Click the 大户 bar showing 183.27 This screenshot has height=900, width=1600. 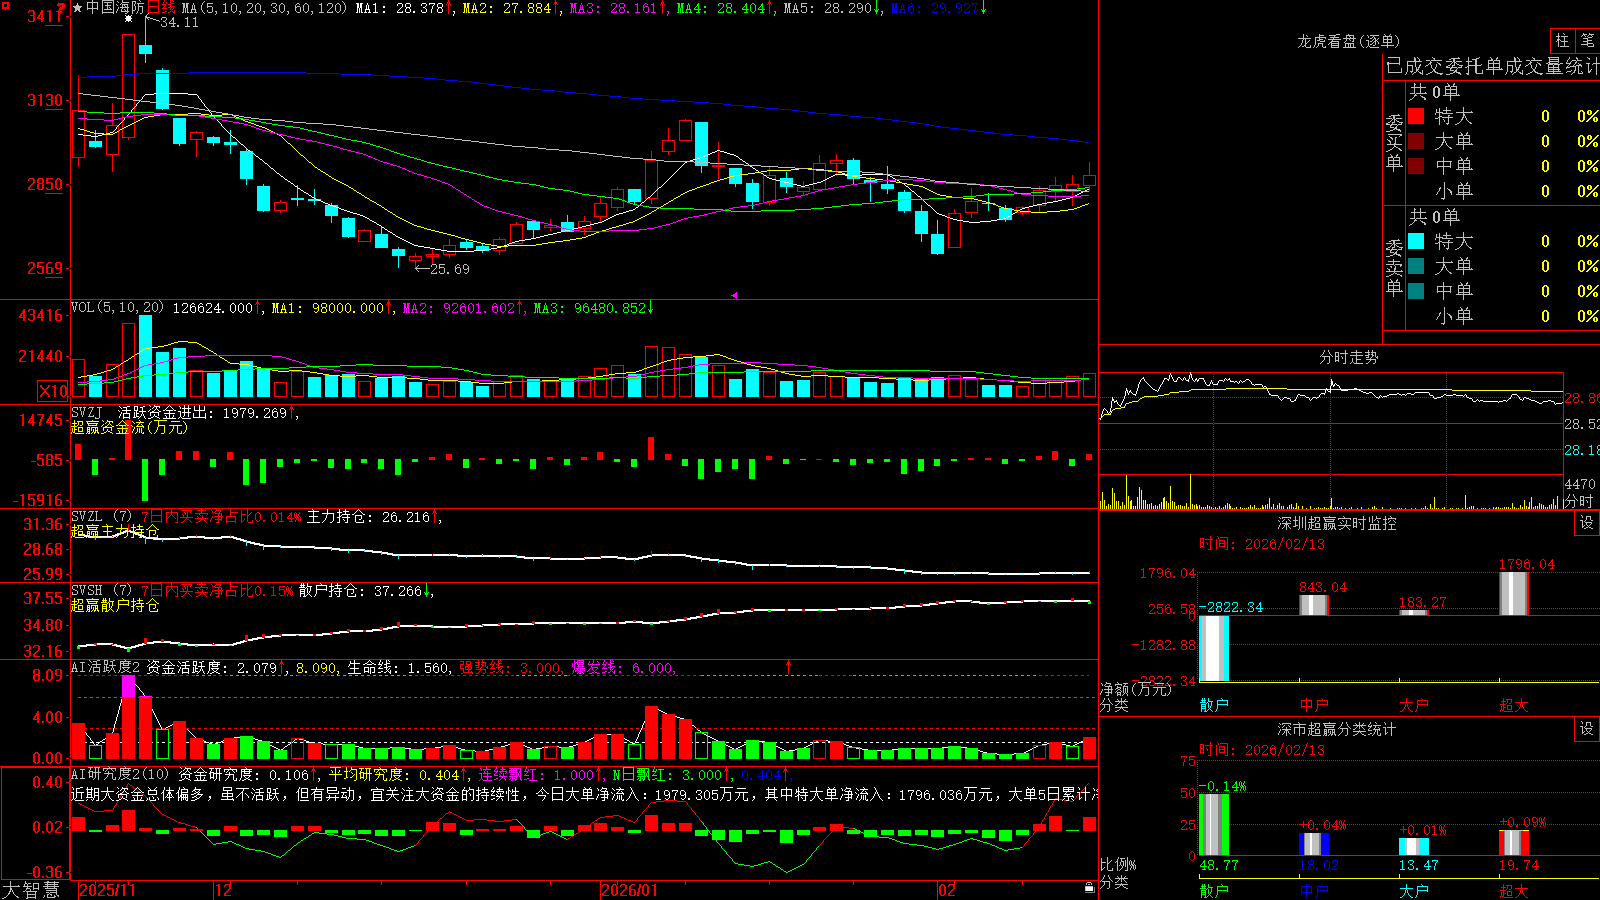point(1414,612)
